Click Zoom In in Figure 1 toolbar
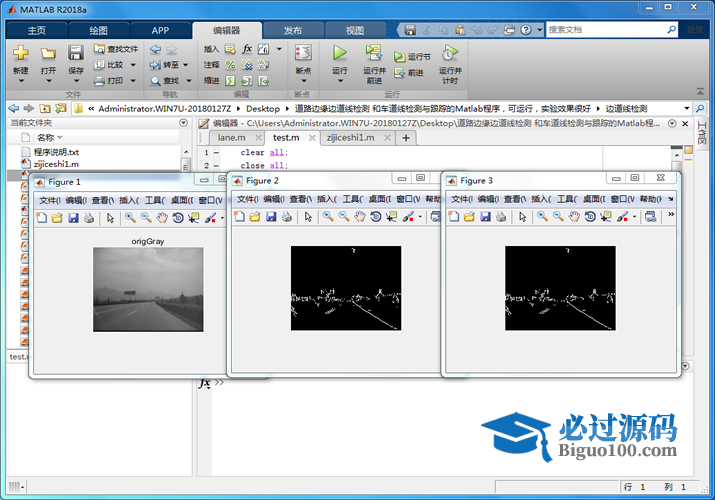The width and height of the screenshot is (715, 500). 130,218
